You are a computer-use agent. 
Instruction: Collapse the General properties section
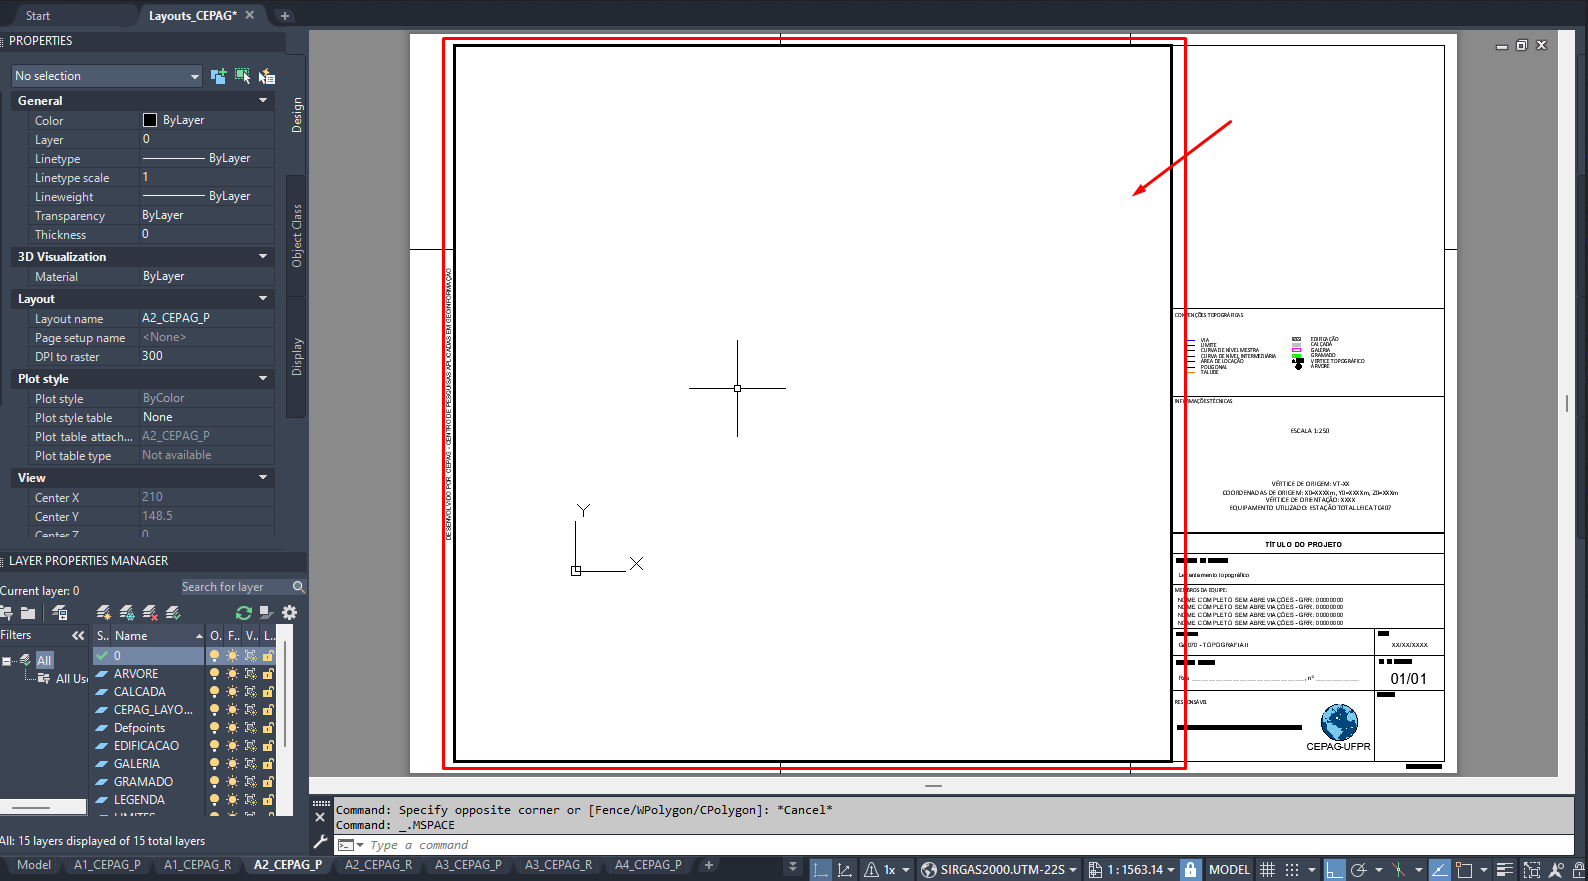(263, 100)
